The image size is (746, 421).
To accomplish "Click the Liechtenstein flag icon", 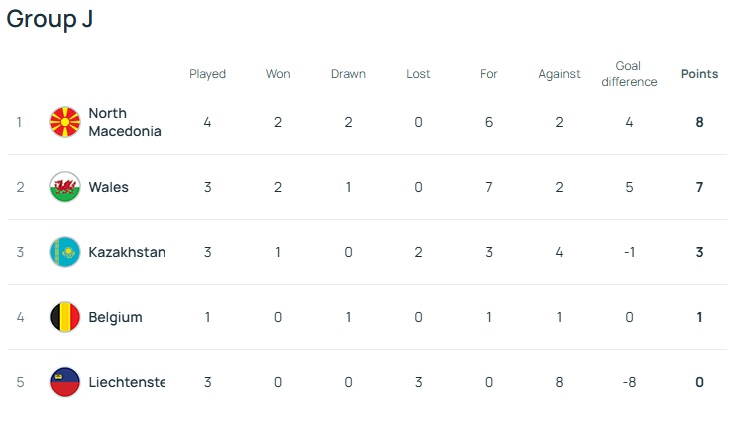I will tap(65, 382).
